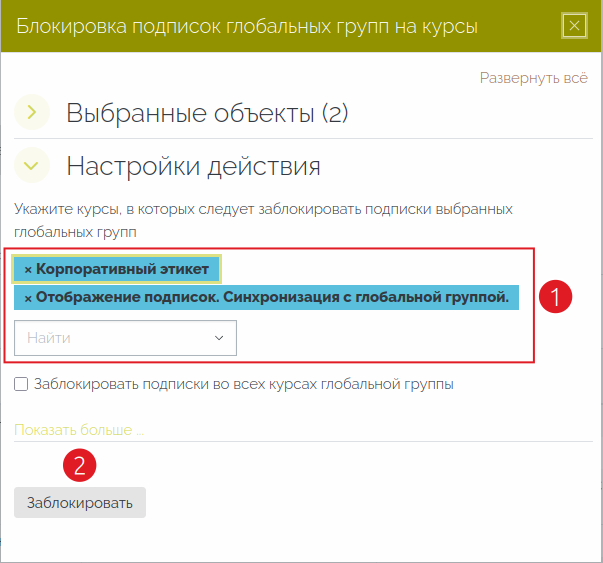Enable the block-all-courses checkbox

click(x=21, y=384)
